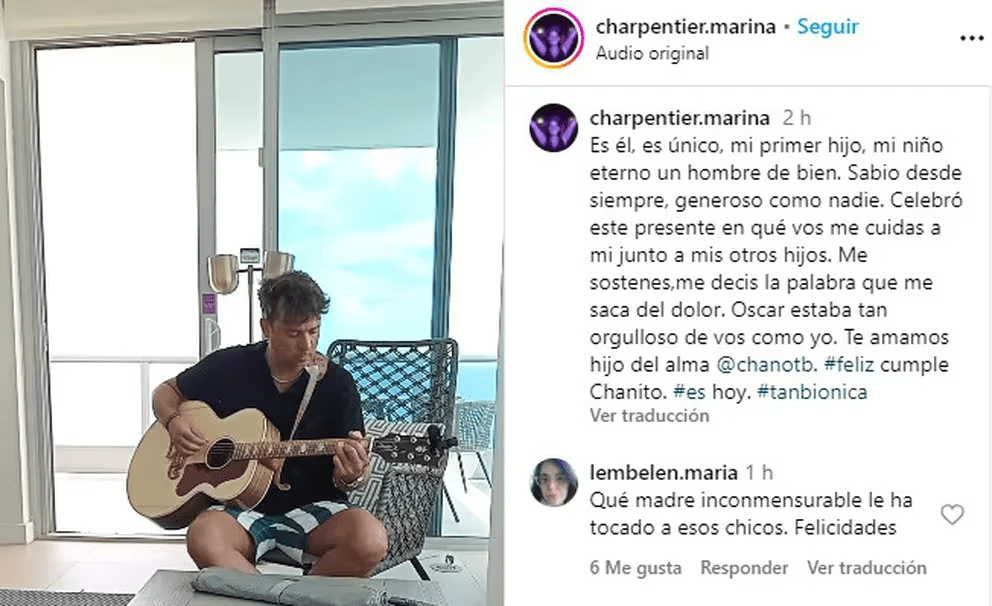The height and width of the screenshot is (606, 992).
Task: Open the #tanbionica hashtag
Action: 812,392
